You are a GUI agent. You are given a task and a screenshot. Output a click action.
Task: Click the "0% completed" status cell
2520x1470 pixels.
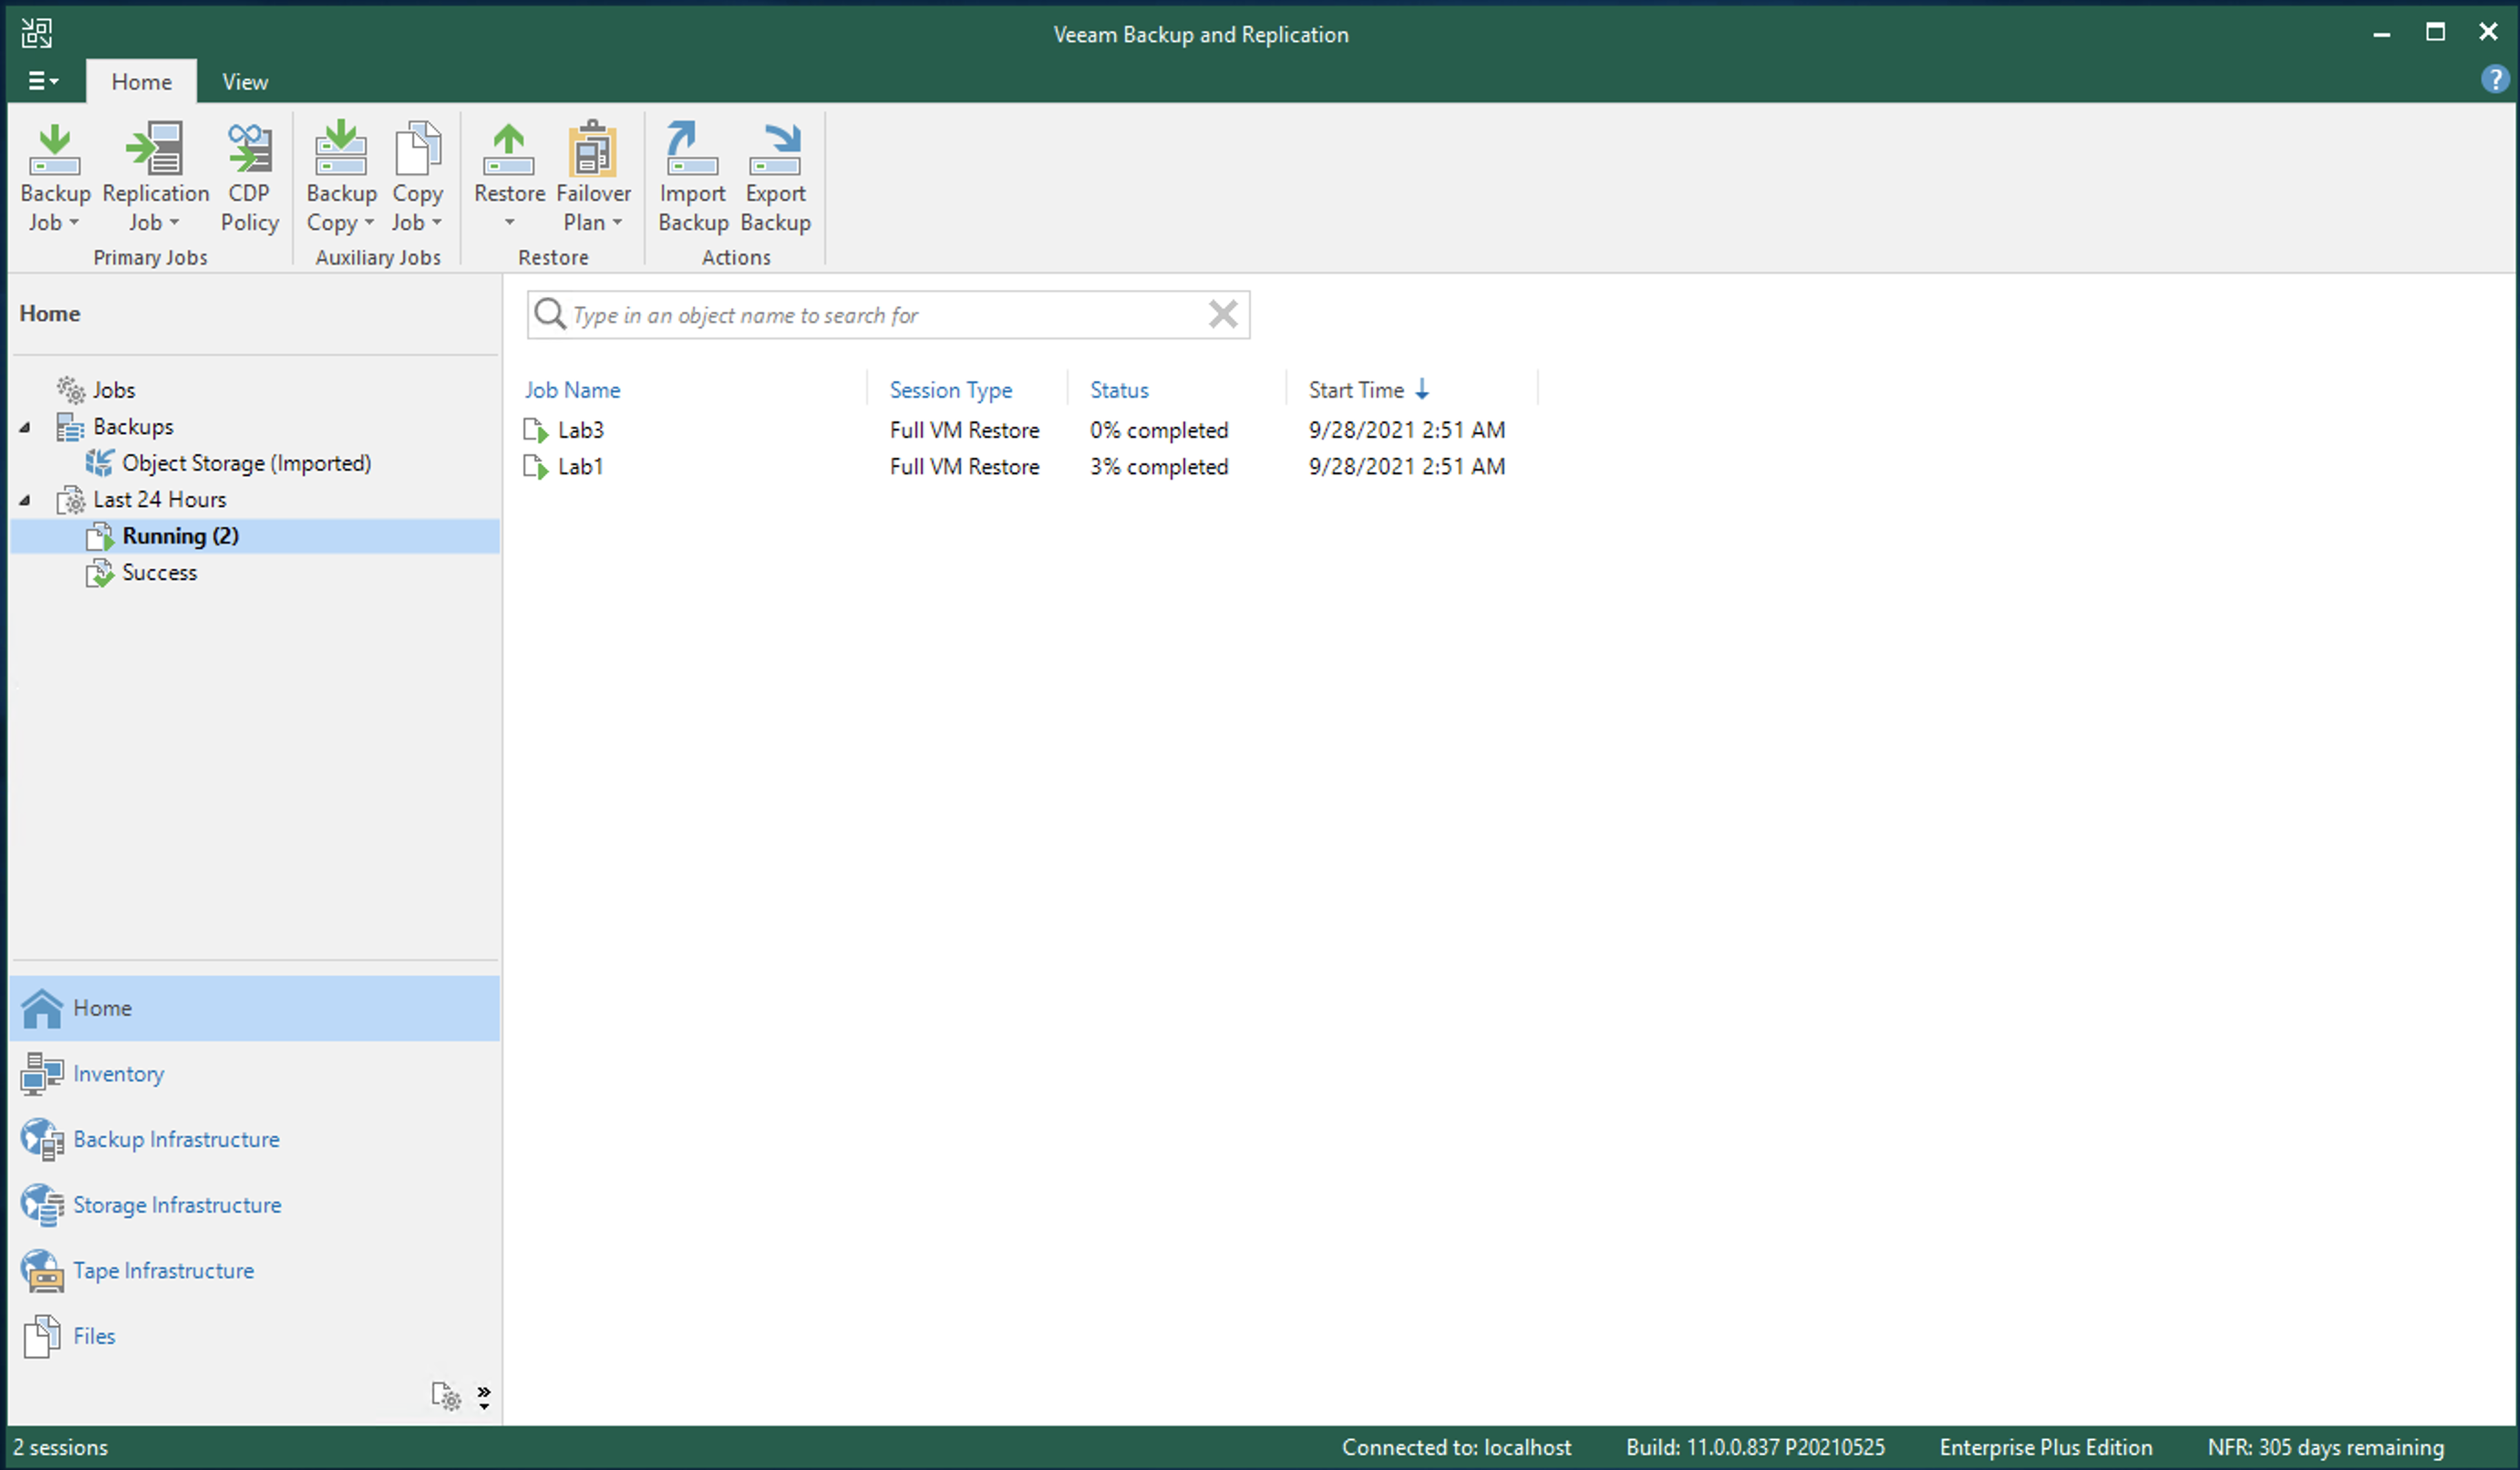pyautogui.click(x=1159, y=430)
